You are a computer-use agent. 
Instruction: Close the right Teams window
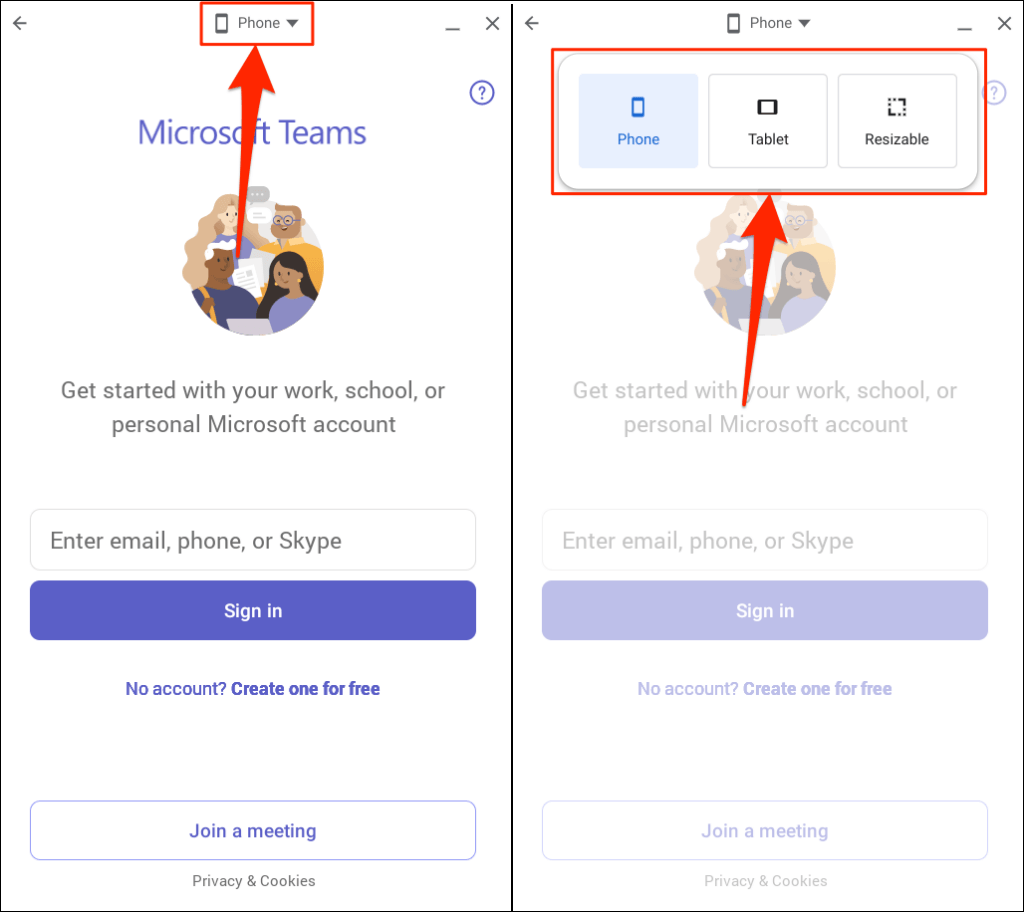1004,24
